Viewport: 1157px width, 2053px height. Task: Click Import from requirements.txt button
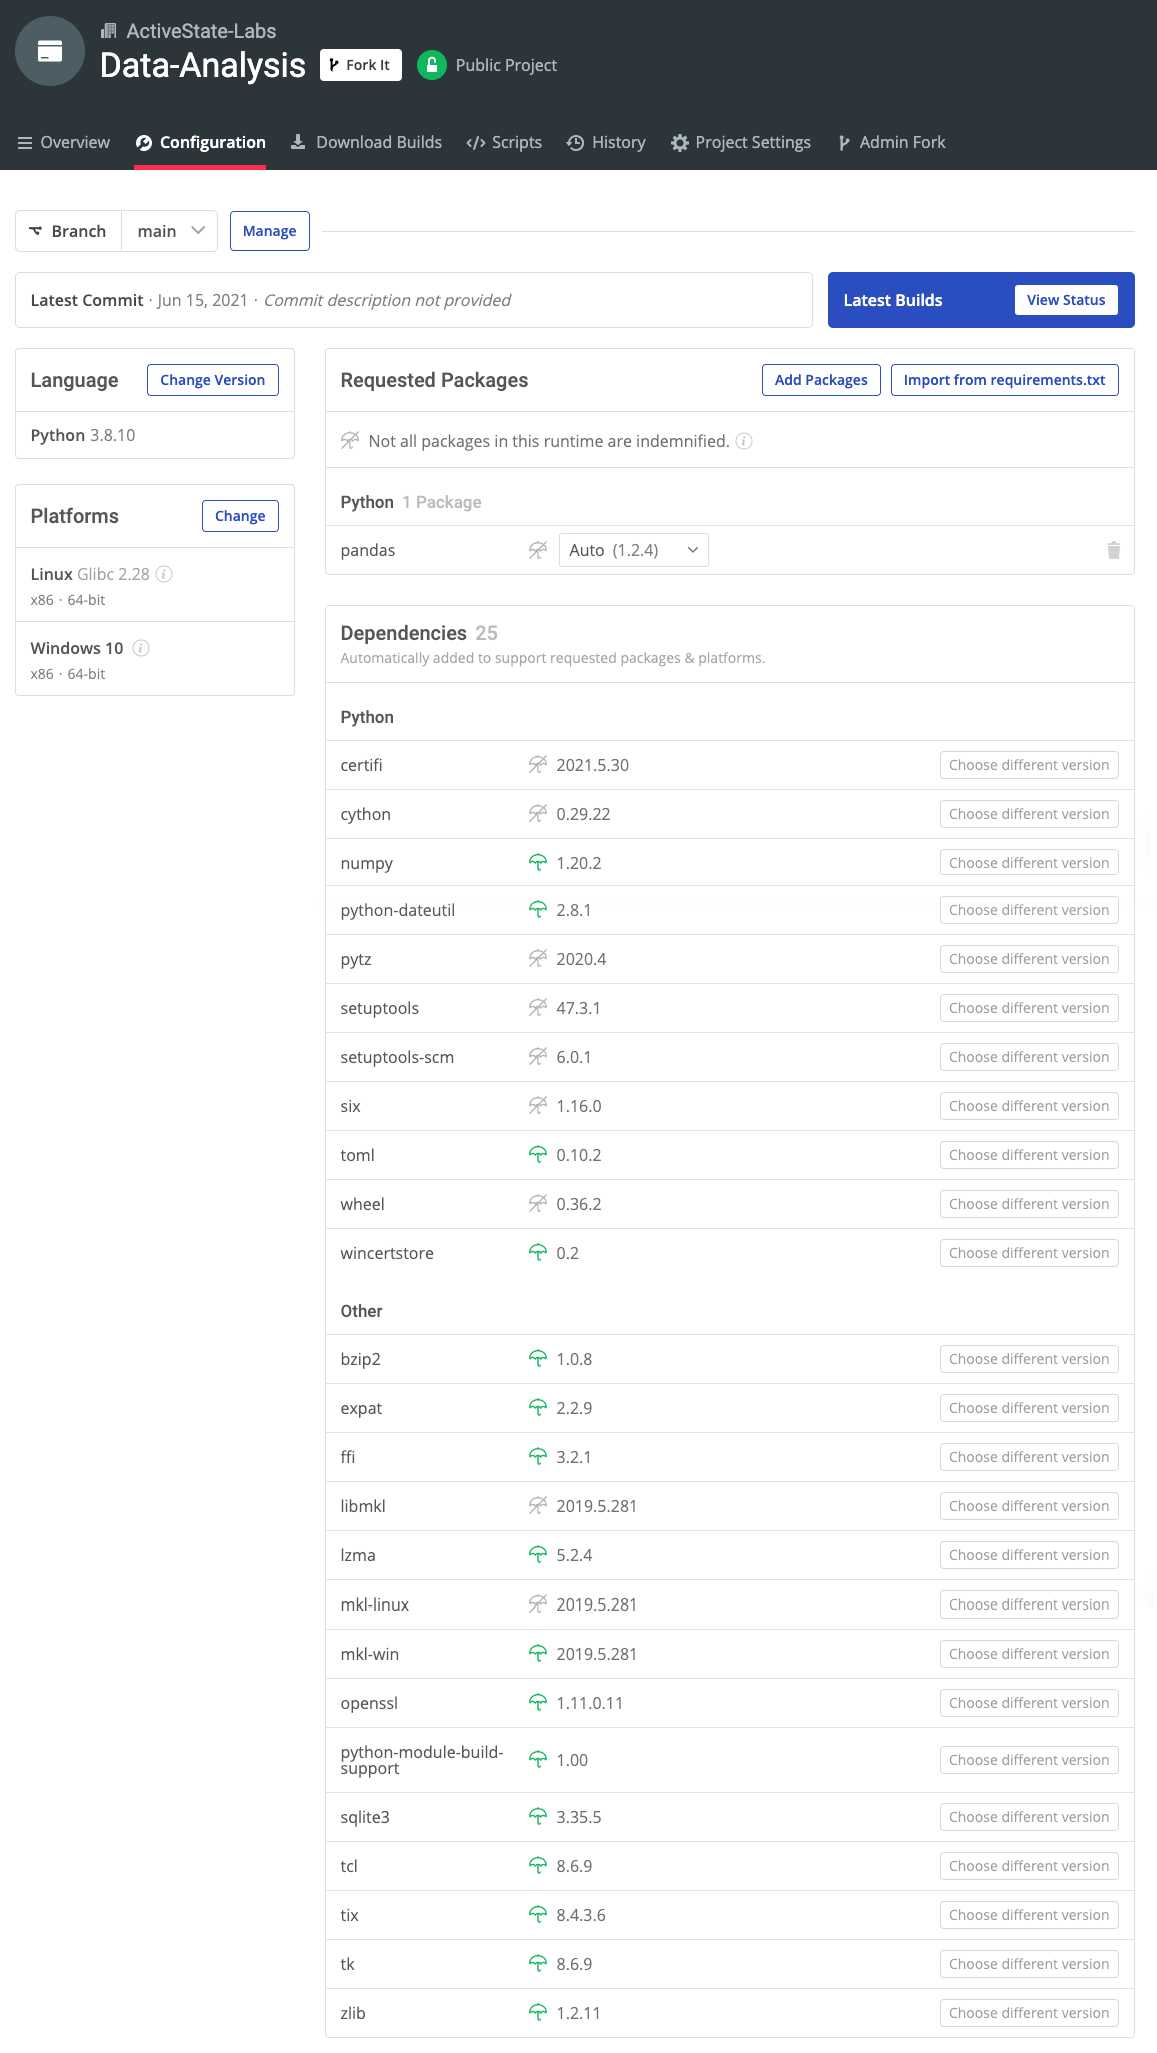[1004, 380]
